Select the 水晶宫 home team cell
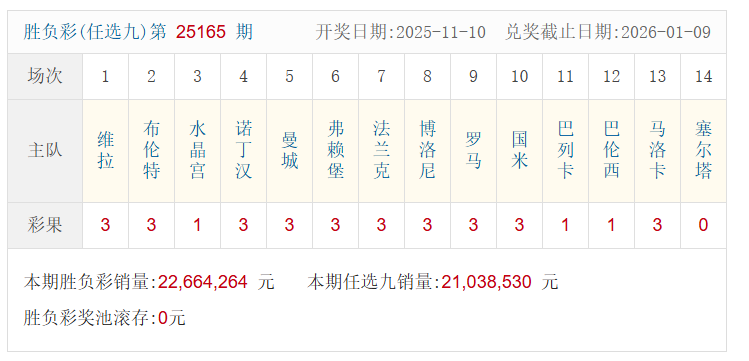 click(x=197, y=150)
